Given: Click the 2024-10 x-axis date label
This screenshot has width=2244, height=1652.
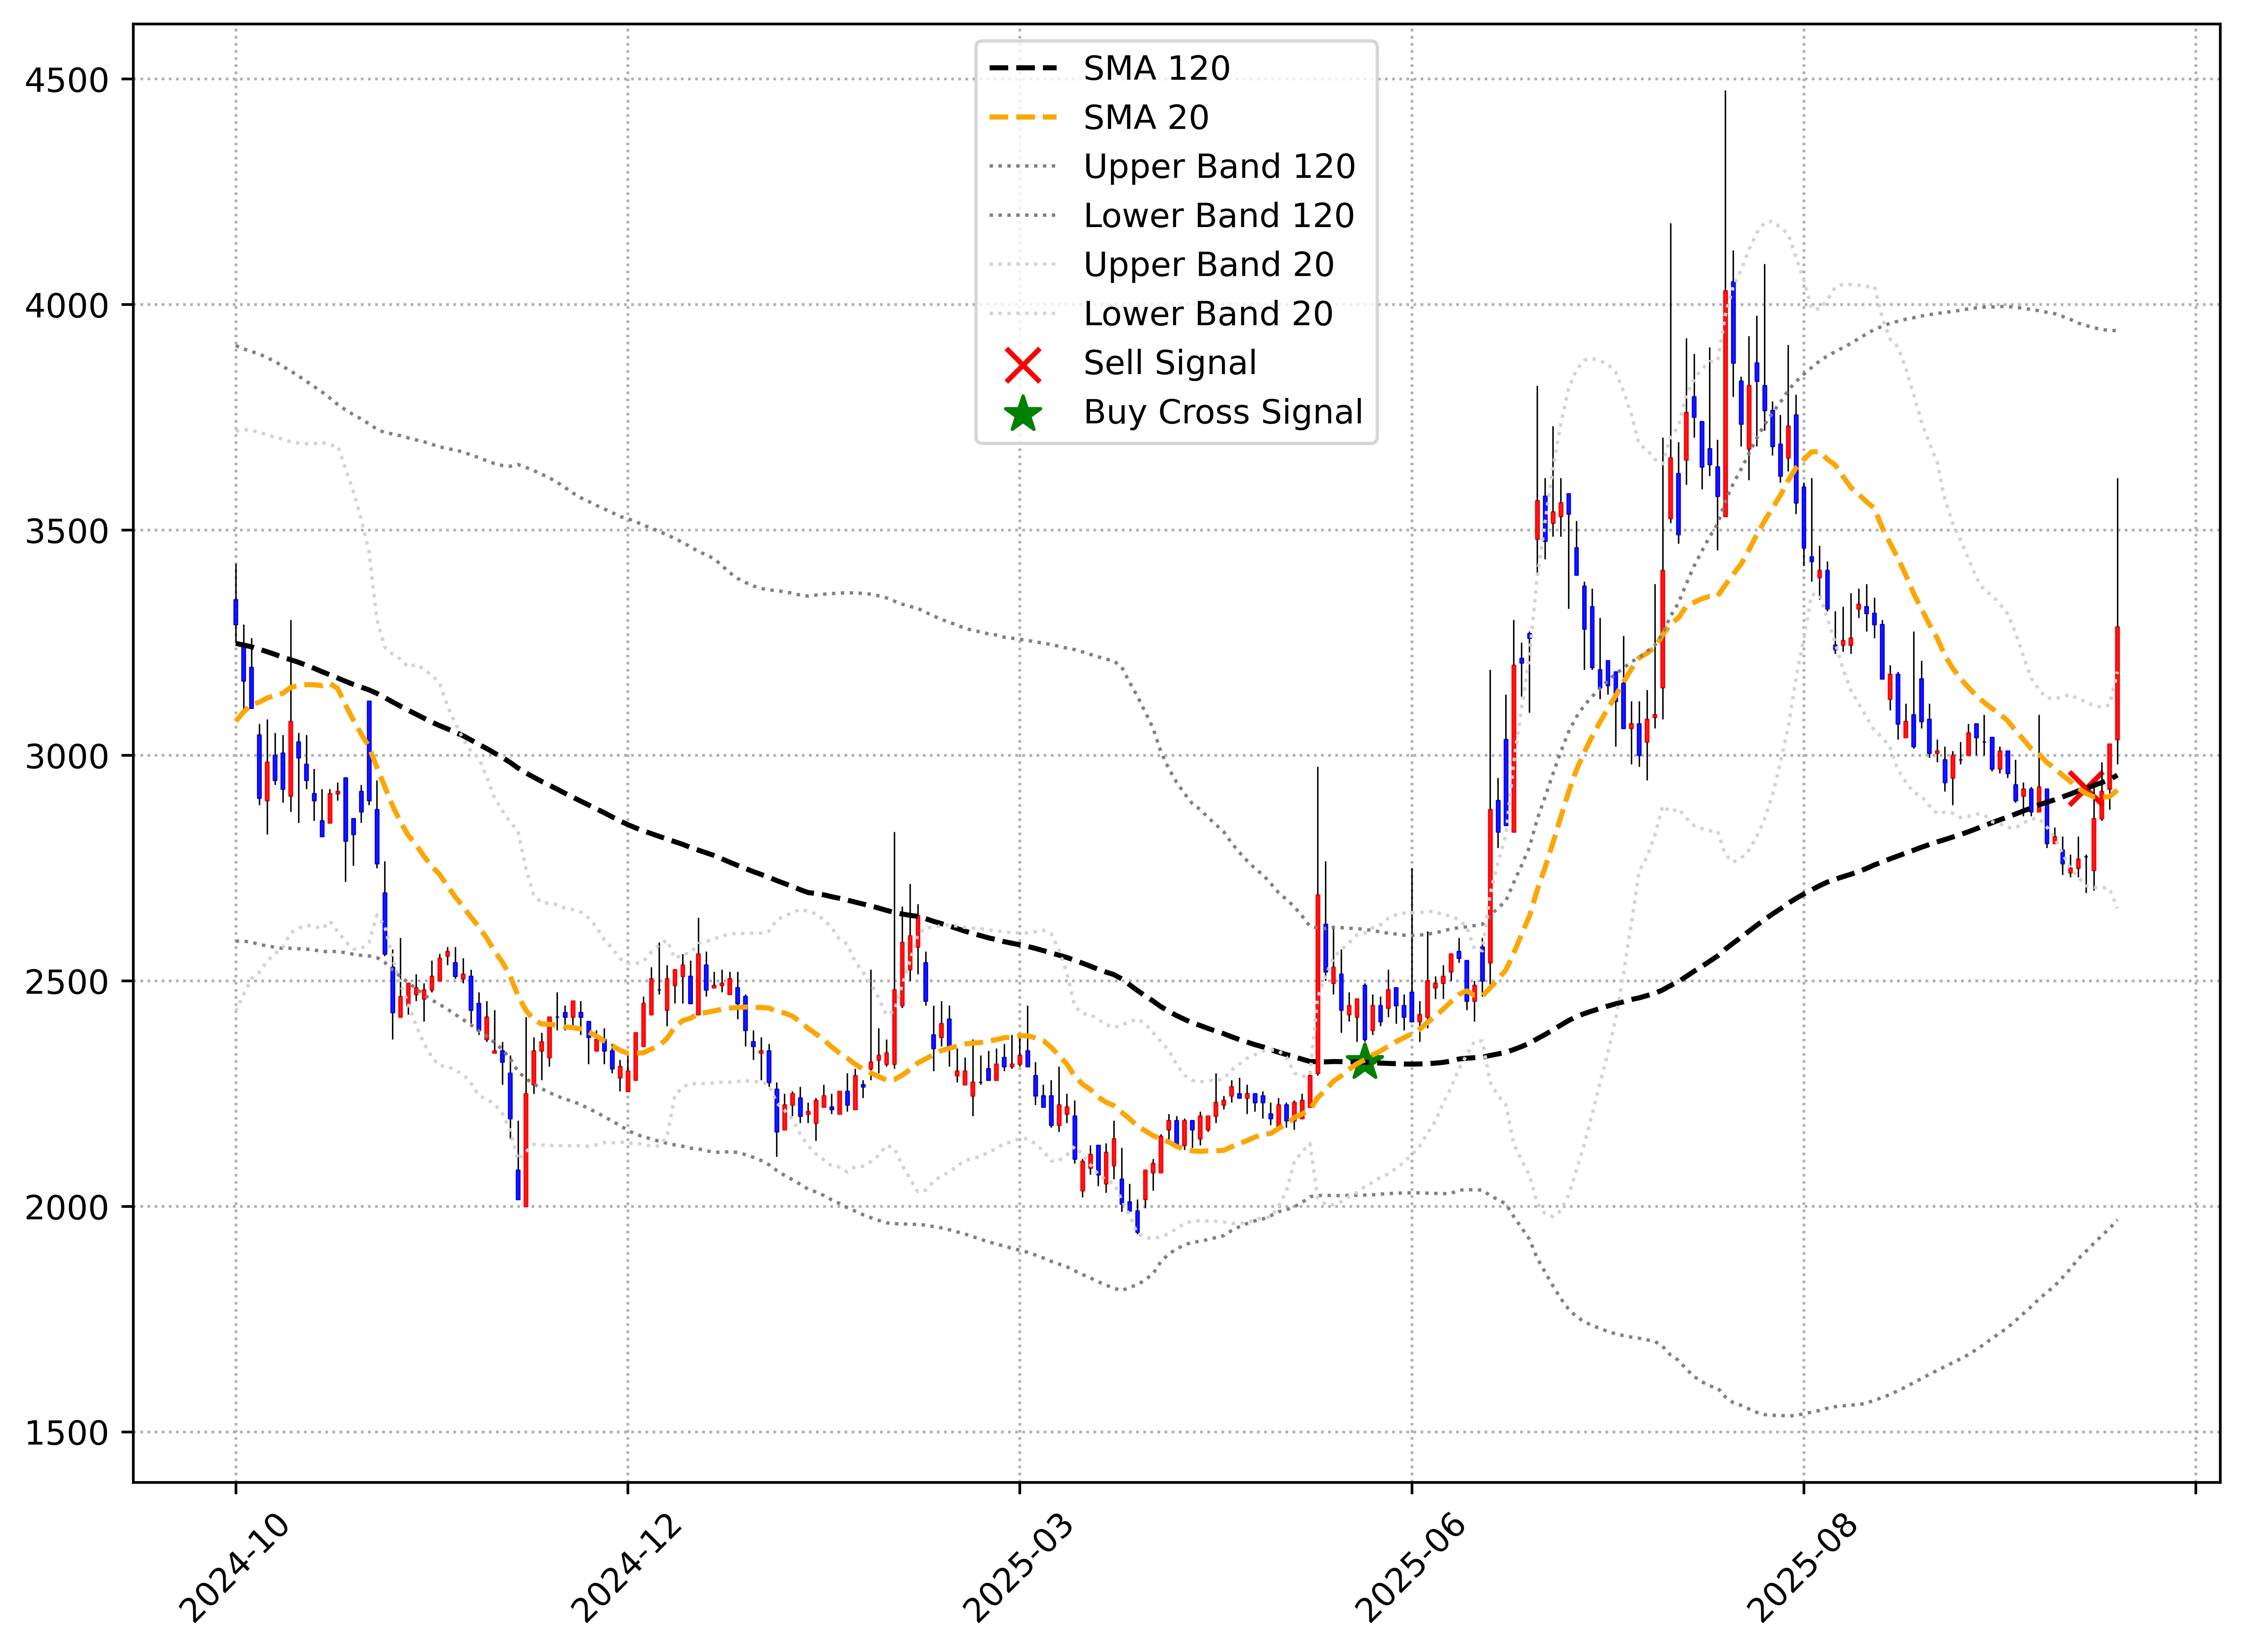Looking at the screenshot, I should click(x=234, y=1568).
